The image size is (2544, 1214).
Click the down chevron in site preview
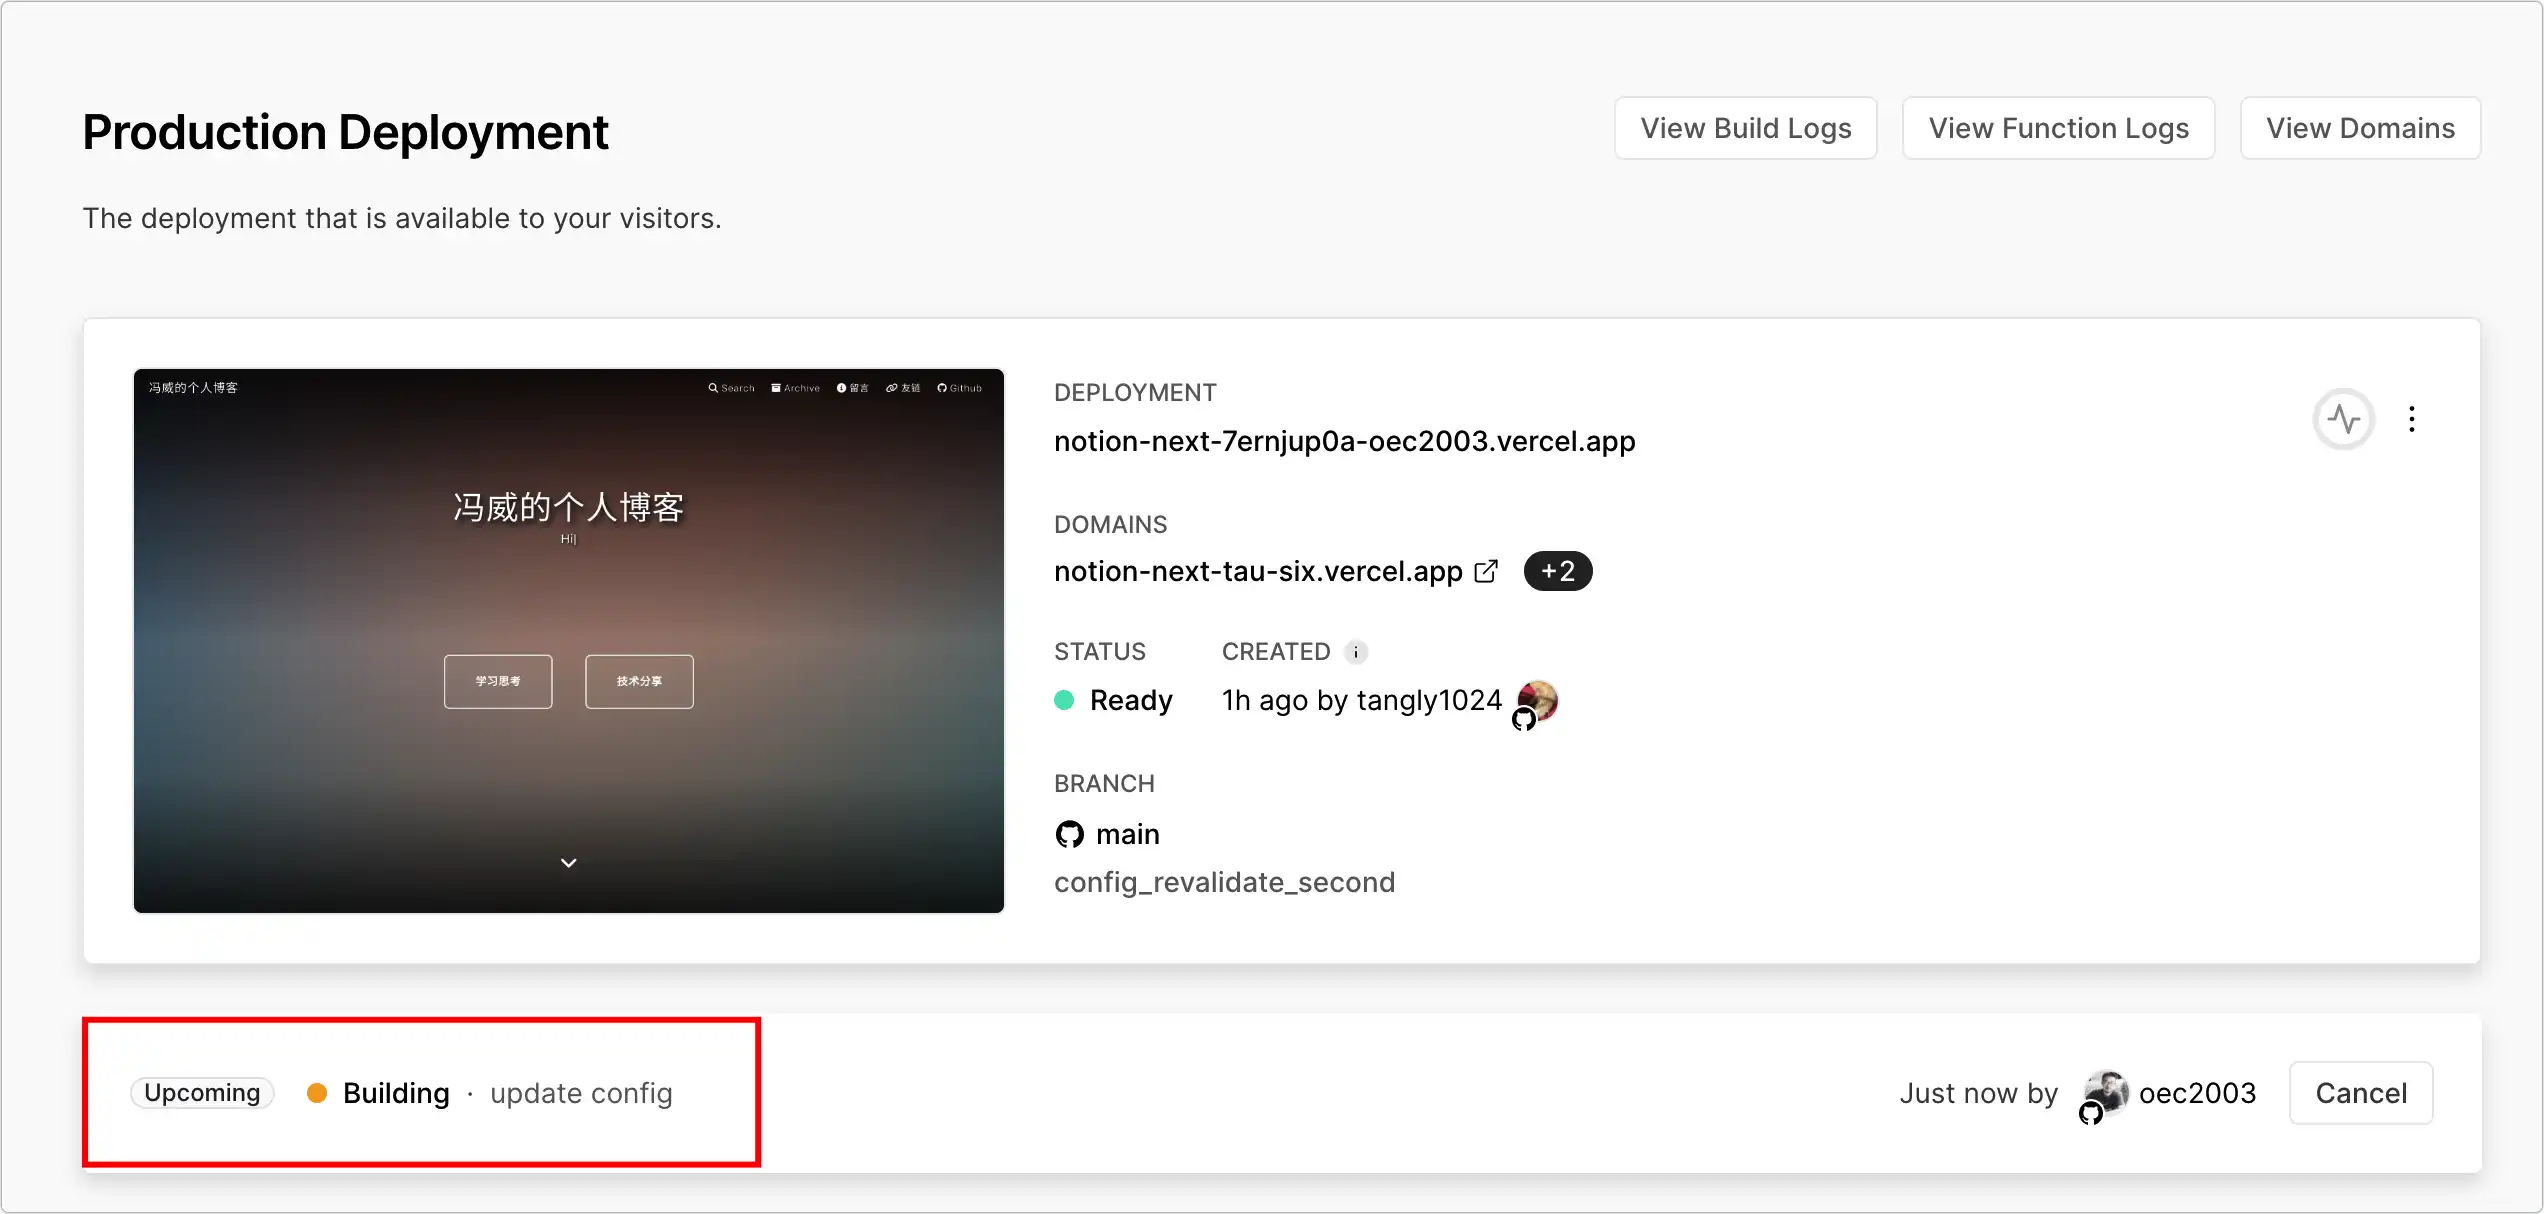pyautogui.click(x=568, y=862)
